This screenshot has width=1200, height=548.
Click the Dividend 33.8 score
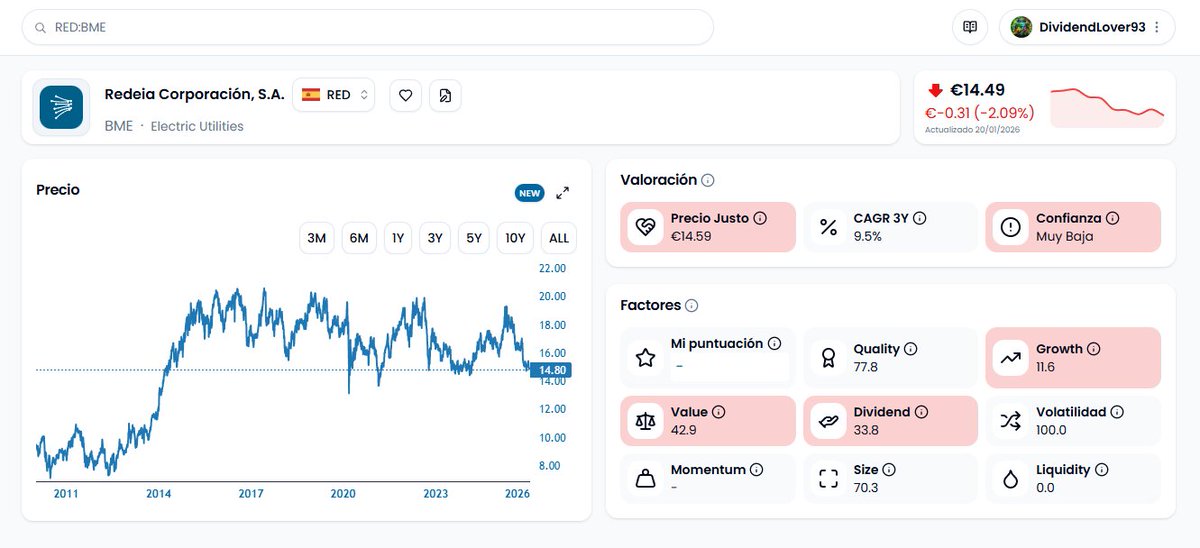pyautogui.click(x=866, y=430)
